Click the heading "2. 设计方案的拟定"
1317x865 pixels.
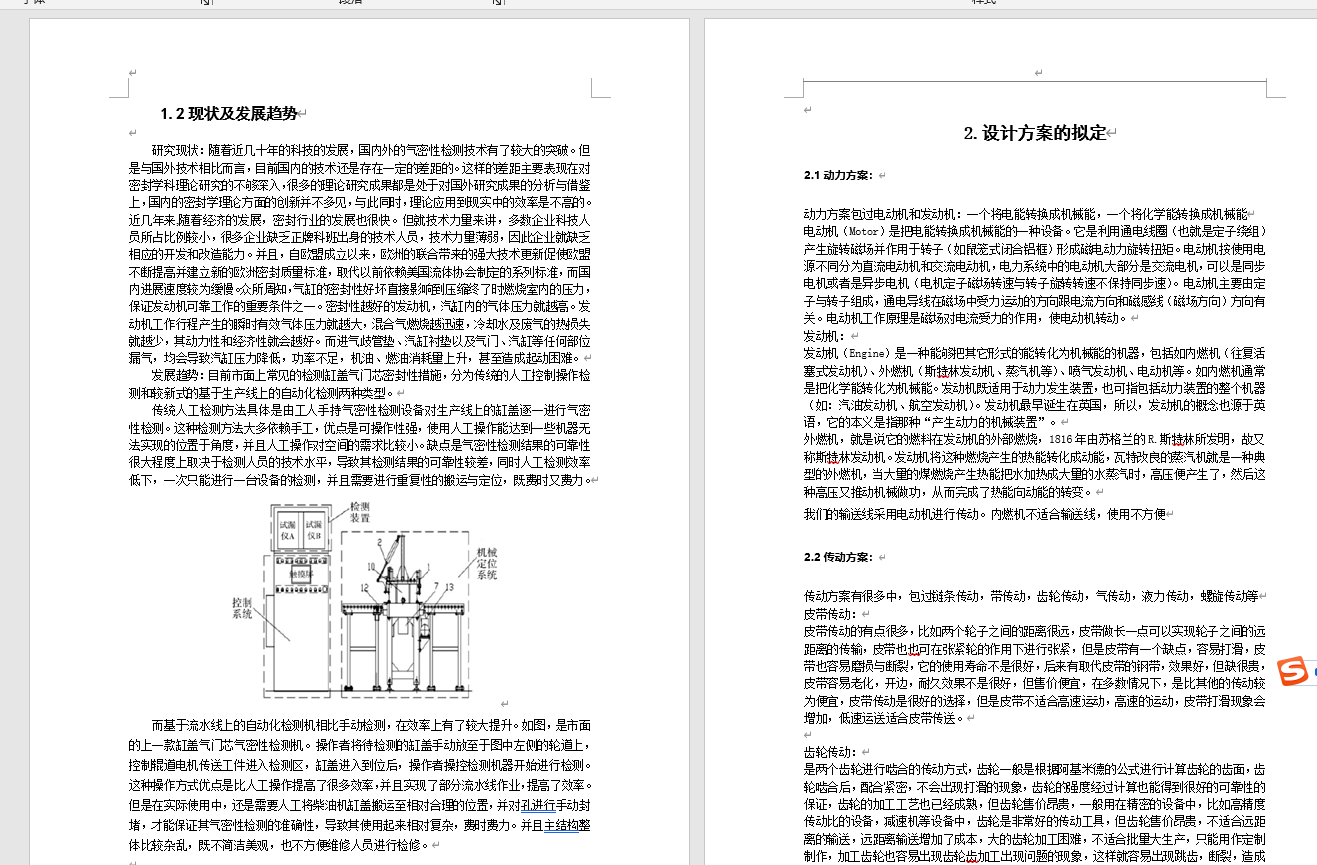[x=1035, y=133]
